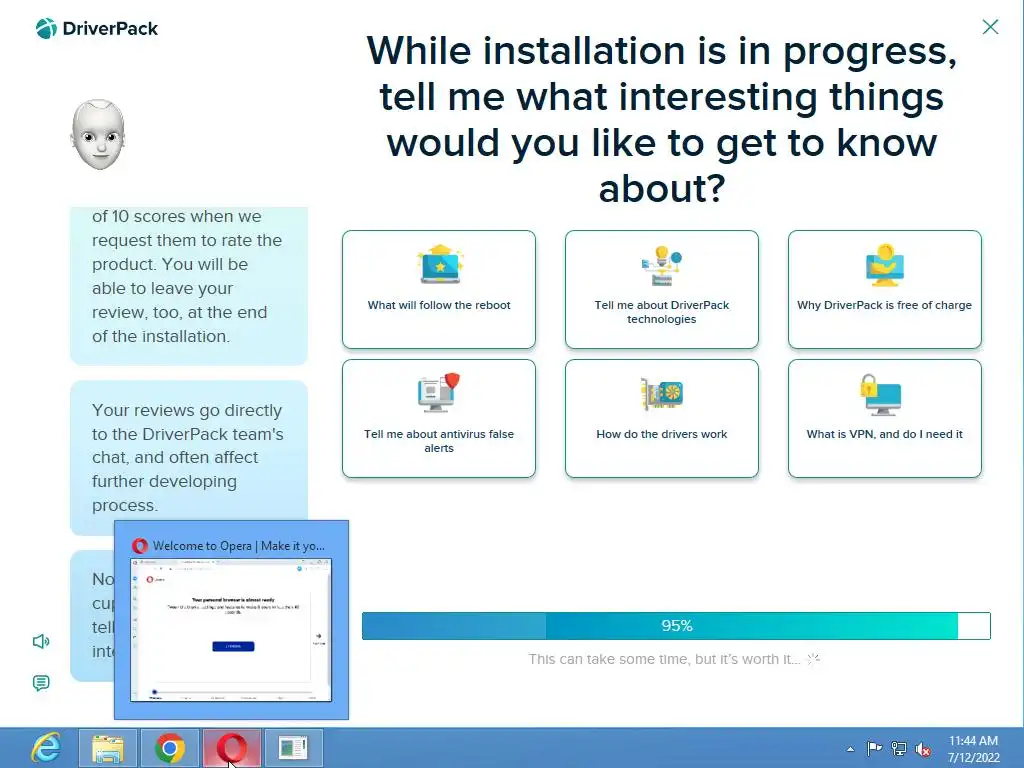Viewport: 1024px width, 768px height.
Task: Click the coin and monitor free-of-charge icon
Action: [885, 265]
